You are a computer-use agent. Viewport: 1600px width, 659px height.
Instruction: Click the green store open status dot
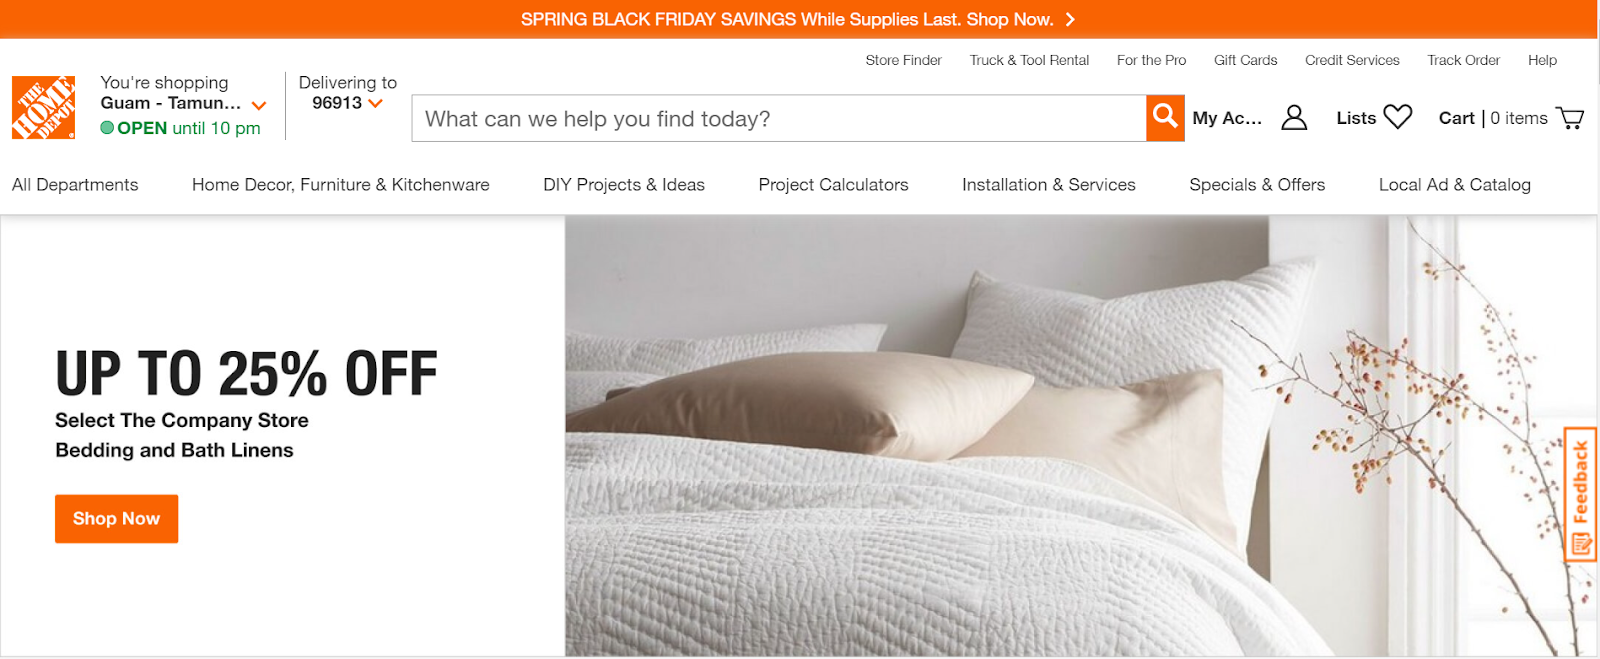tap(107, 128)
